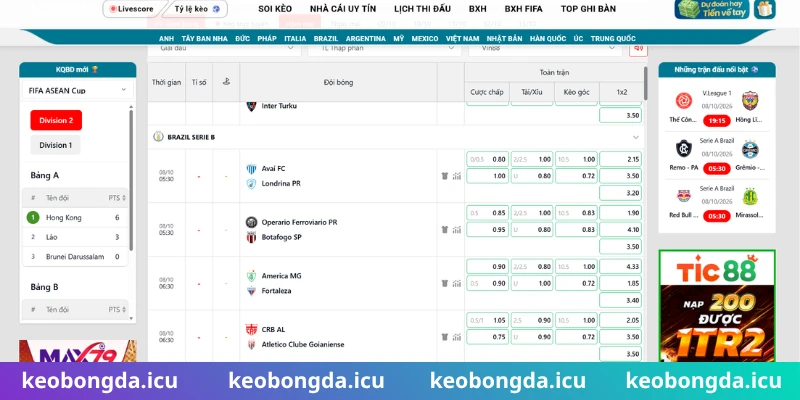Click the Cược chấp column header
The width and height of the screenshot is (800, 400).
click(487, 92)
